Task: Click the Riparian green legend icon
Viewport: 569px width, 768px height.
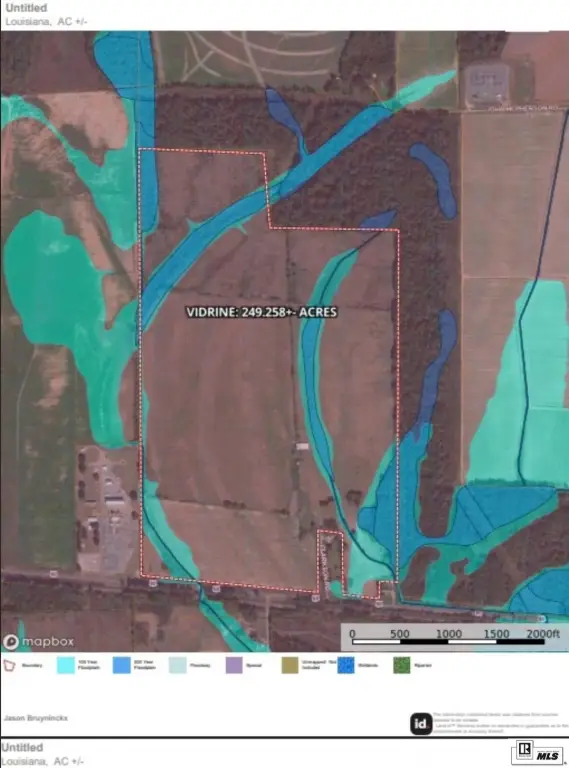Action: (402, 665)
